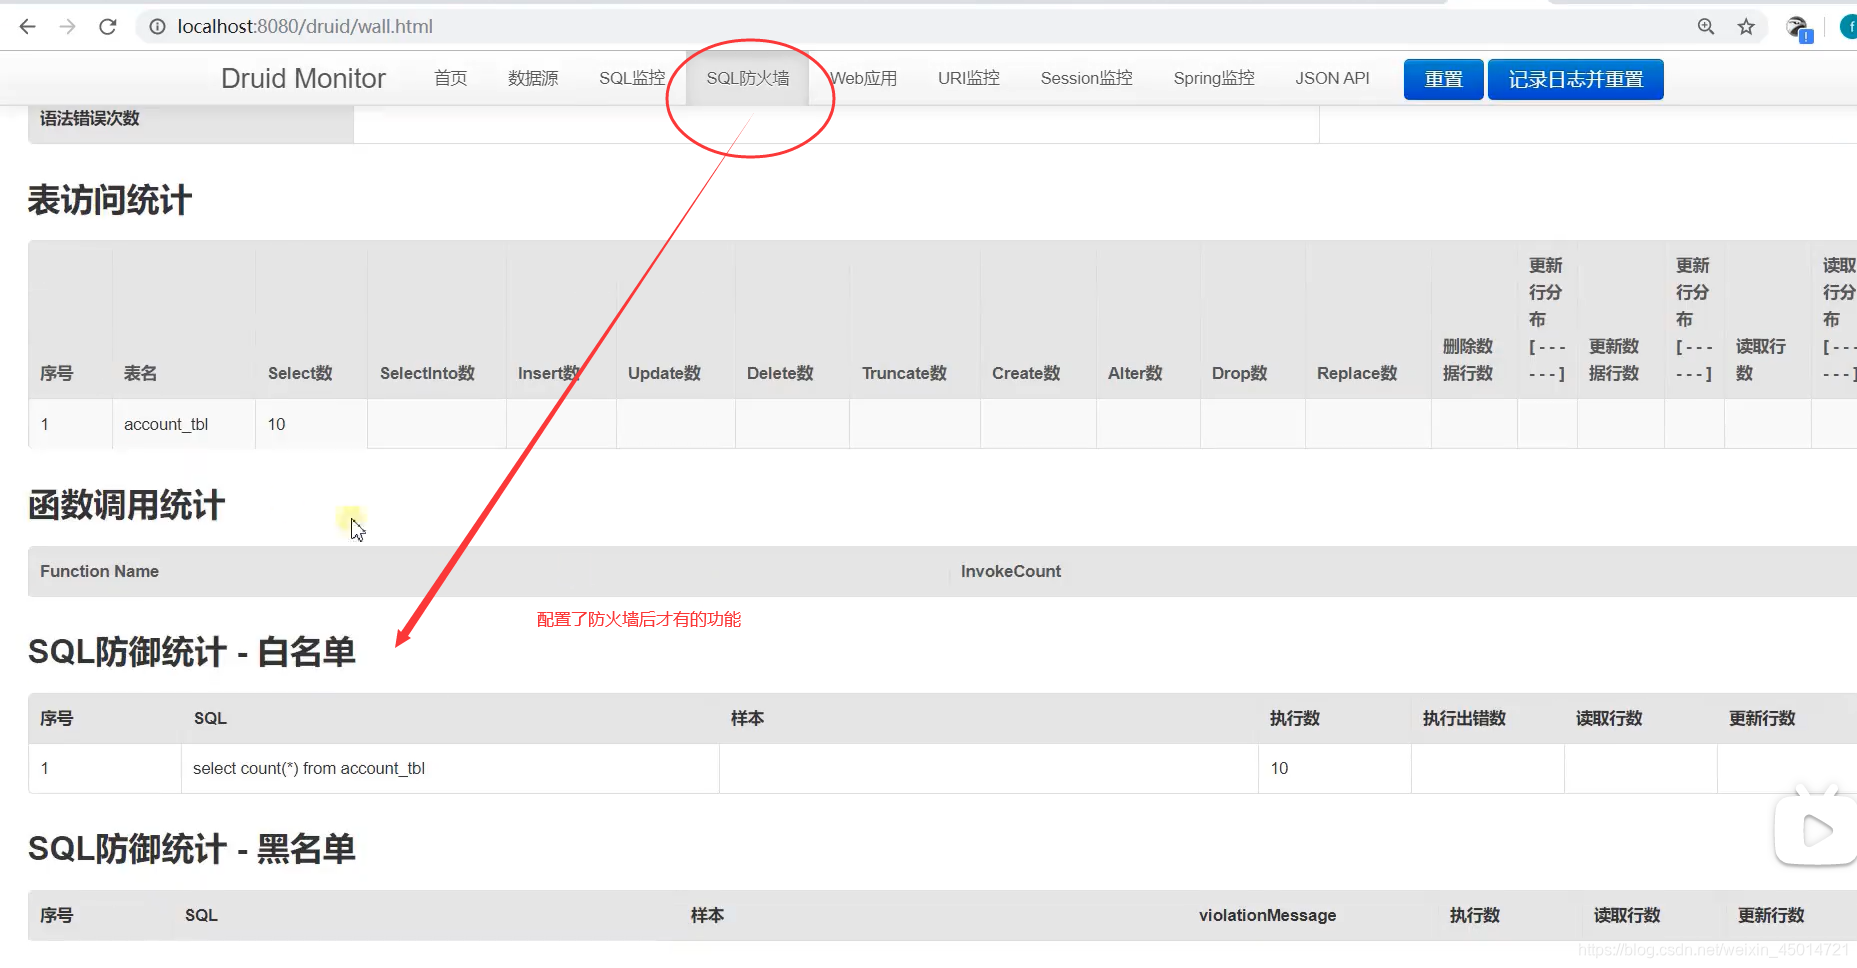The width and height of the screenshot is (1857, 968).
Task: Click the 执行数 header in blacklist table
Action: click(1475, 915)
